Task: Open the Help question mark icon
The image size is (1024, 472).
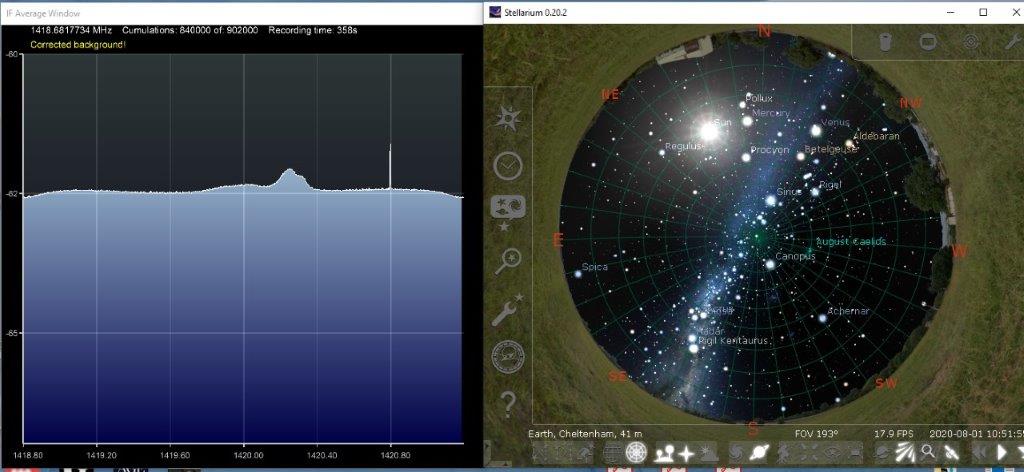Action: pyautogui.click(x=508, y=404)
